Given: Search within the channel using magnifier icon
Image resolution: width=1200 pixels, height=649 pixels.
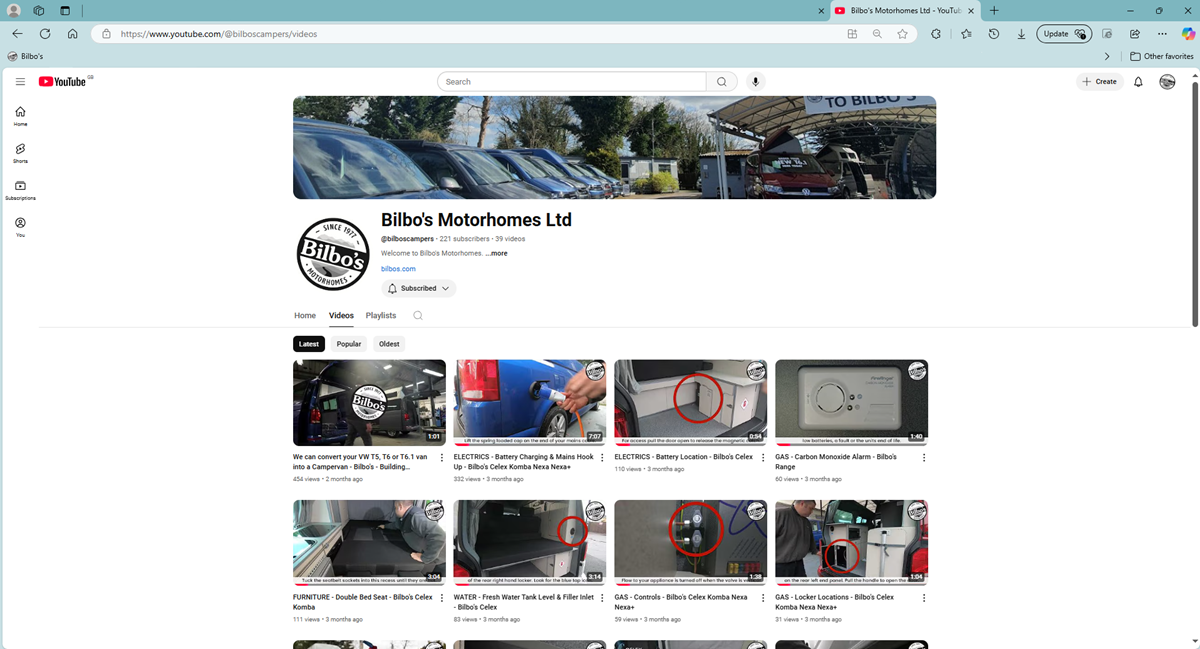Looking at the screenshot, I should [x=418, y=316].
